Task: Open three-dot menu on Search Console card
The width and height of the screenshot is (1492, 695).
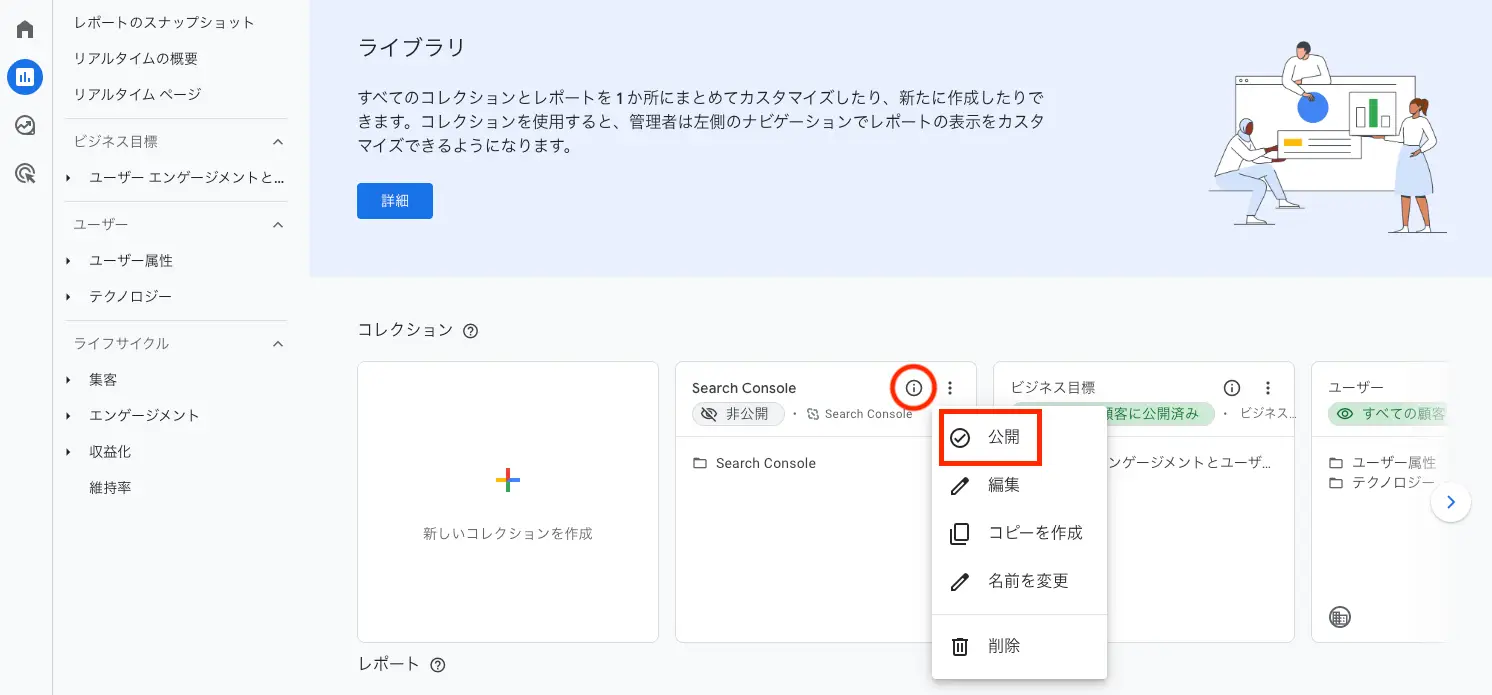Action: pyautogui.click(x=950, y=388)
